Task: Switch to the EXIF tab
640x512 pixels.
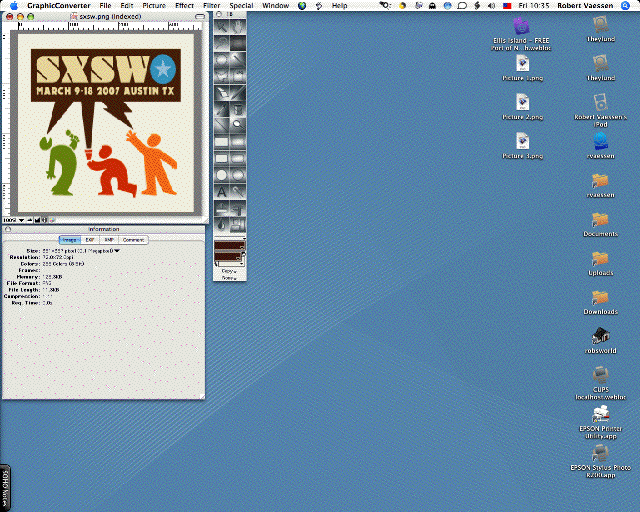Action: pyautogui.click(x=90, y=240)
